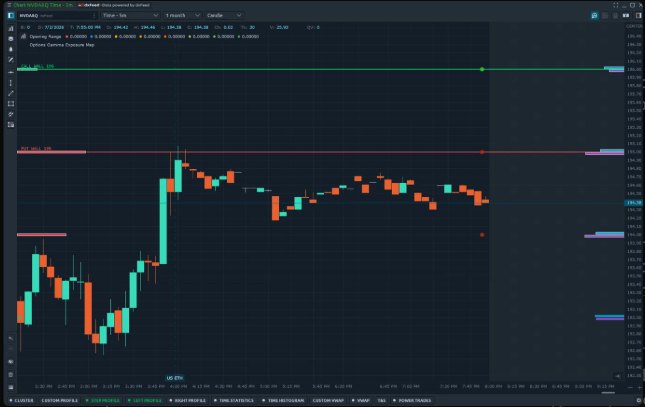The height and width of the screenshot is (407, 645).
Task: Click the US ETH session marker
Action: pos(175,377)
